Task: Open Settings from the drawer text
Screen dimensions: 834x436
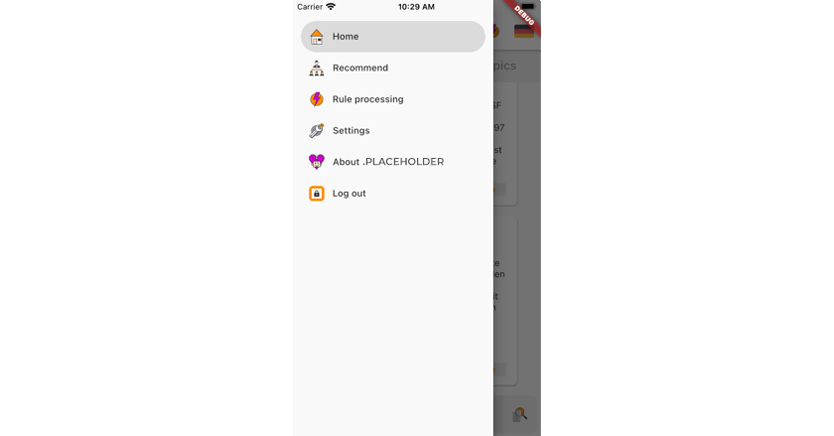Action: (351, 131)
